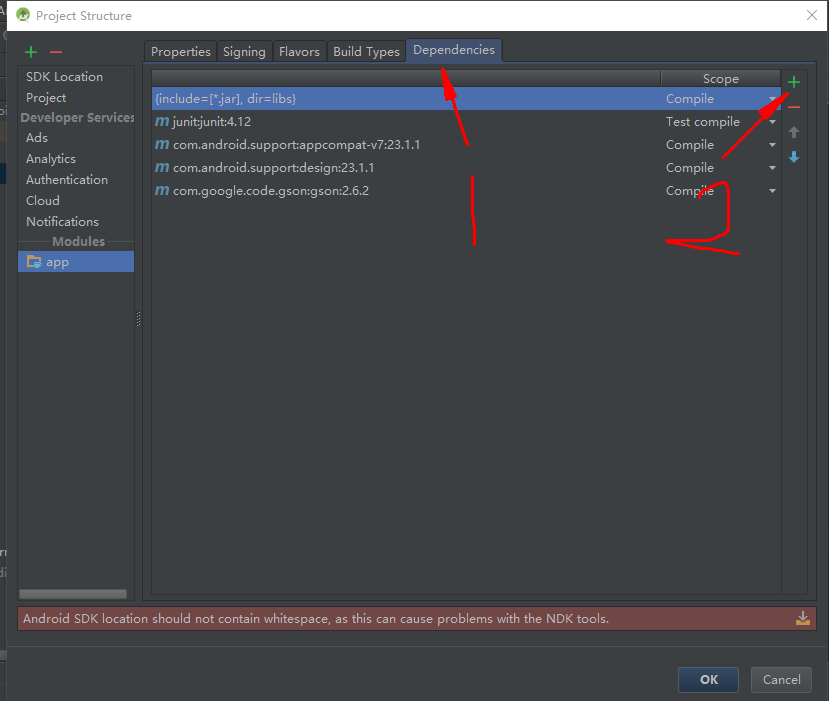Remove selected dependency using the red minus icon
Viewport: 829px width, 701px height.
coord(793,105)
